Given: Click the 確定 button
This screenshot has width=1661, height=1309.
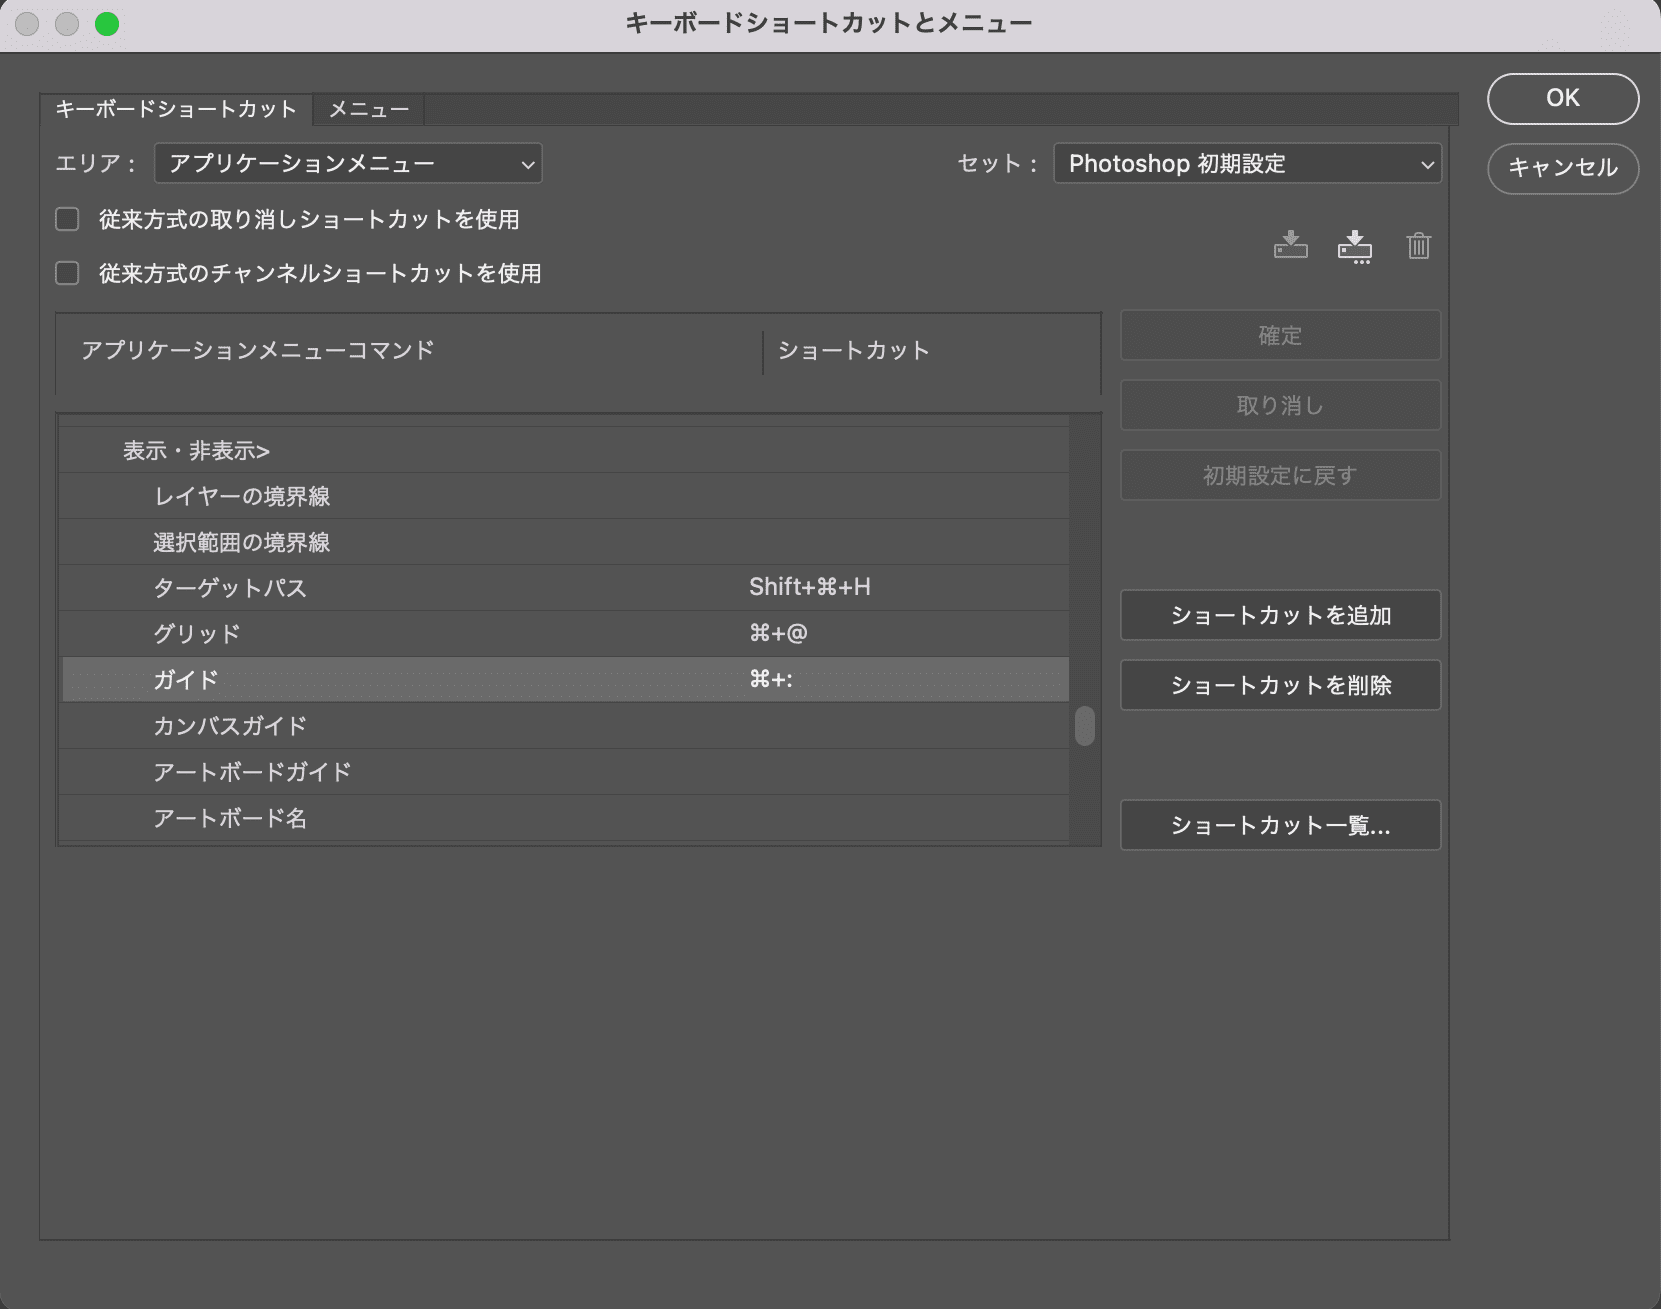Looking at the screenshot, I should pos(1280,335).
